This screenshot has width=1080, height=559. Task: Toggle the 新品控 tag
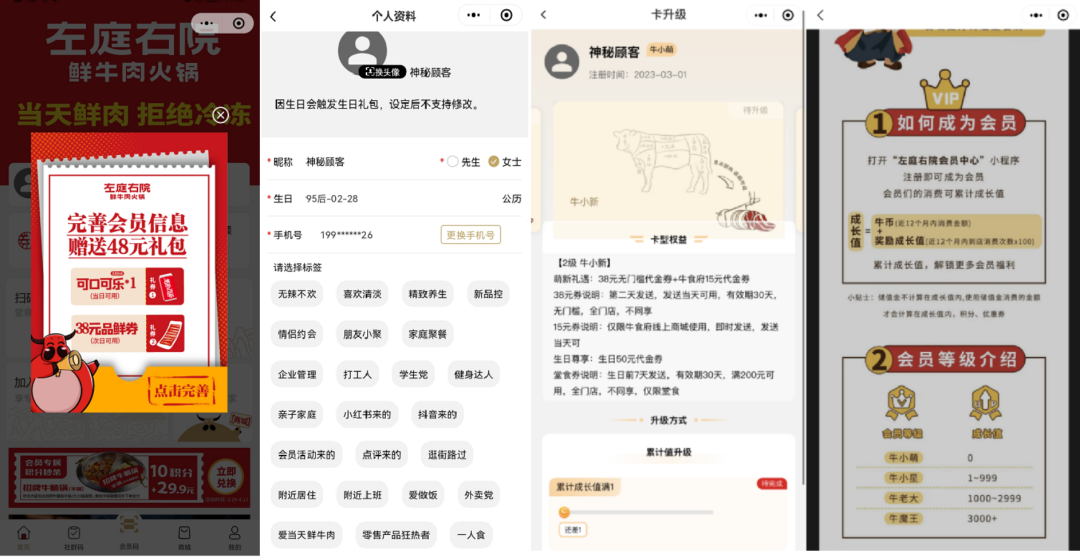pos(488,294)
